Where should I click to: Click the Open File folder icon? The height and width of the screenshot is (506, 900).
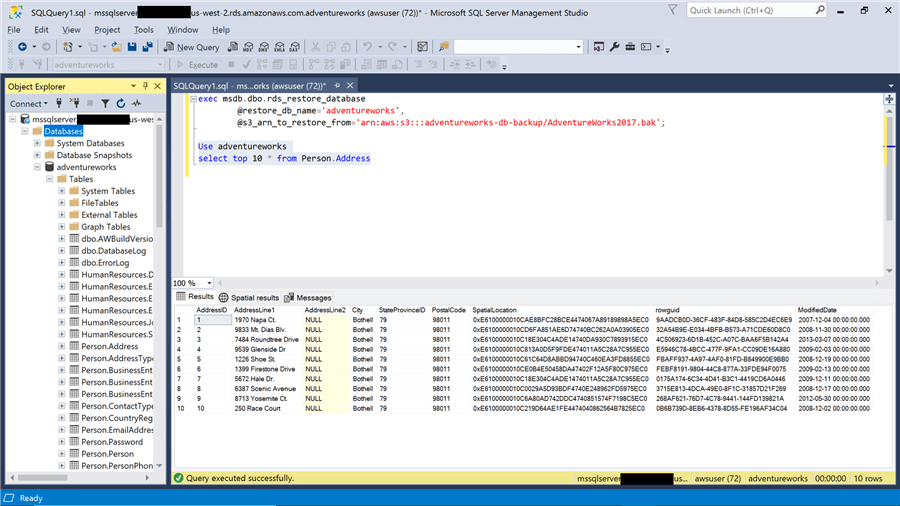point(117,47)
